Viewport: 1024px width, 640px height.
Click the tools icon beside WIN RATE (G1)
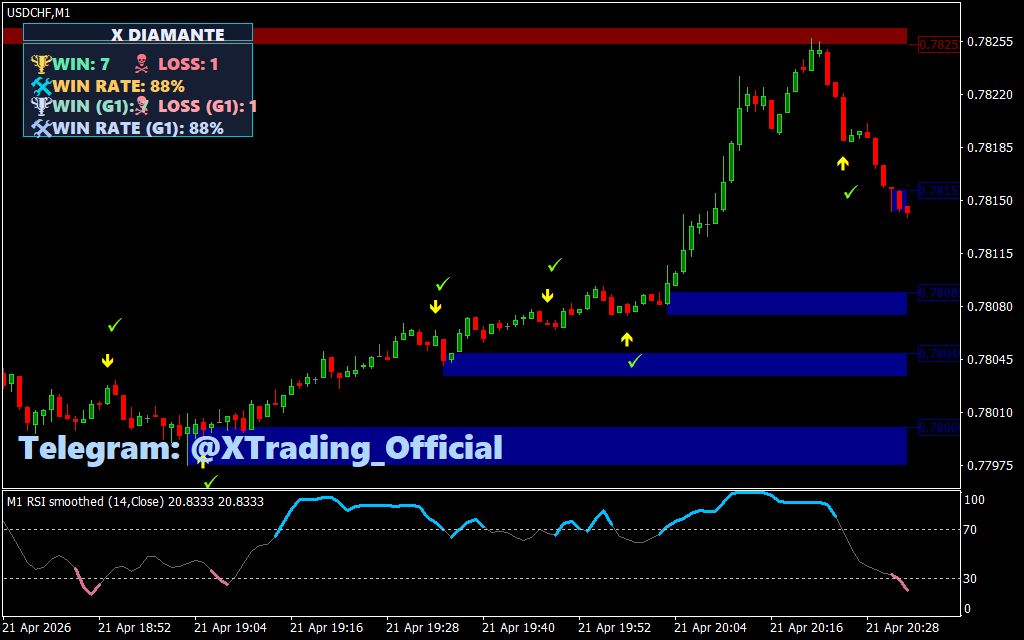pyautogui.click(x=41, y=128)
